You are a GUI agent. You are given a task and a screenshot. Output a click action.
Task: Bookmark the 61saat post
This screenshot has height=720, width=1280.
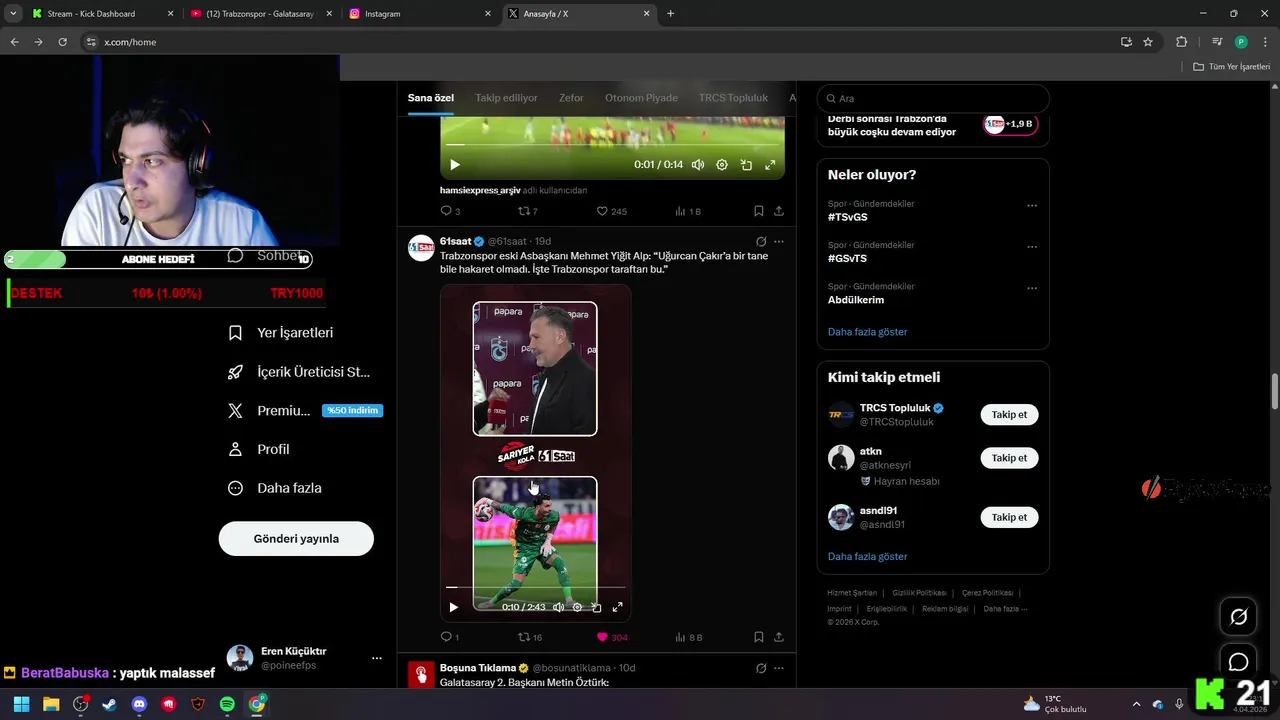point(759,637)
